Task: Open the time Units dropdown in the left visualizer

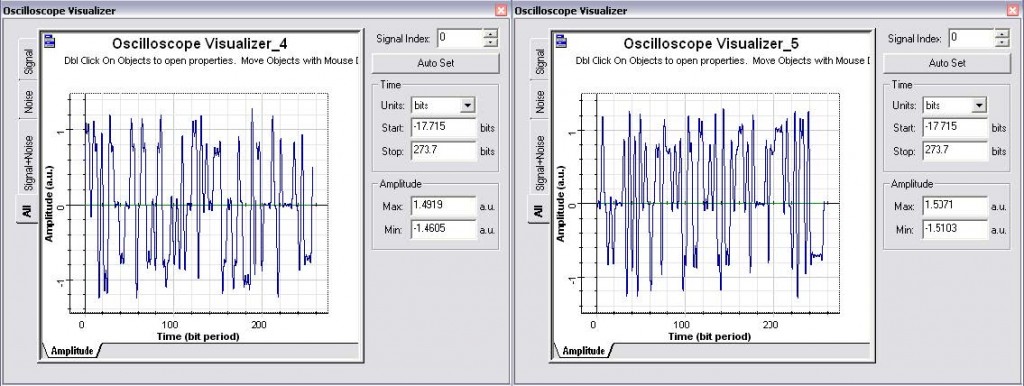Action: 467,105
